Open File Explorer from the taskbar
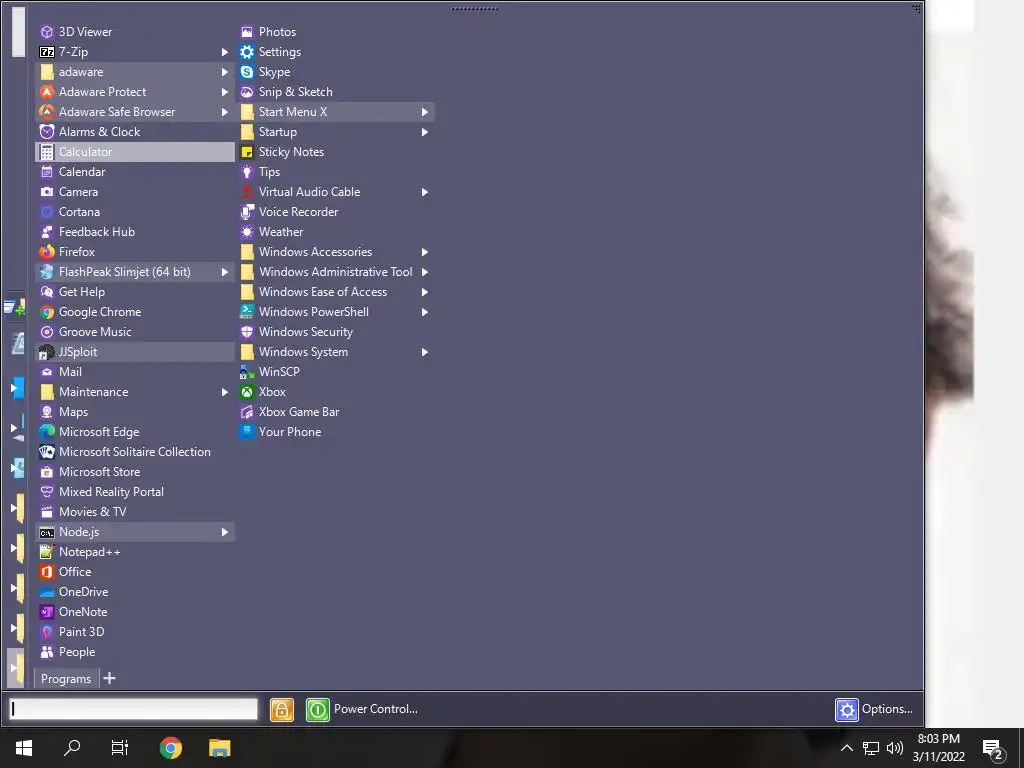Screen dimensions: 1024x768 click(219, 748)
